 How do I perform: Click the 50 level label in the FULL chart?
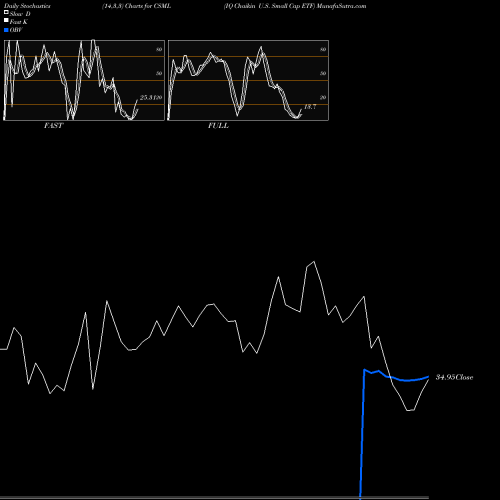pos(323,73)
